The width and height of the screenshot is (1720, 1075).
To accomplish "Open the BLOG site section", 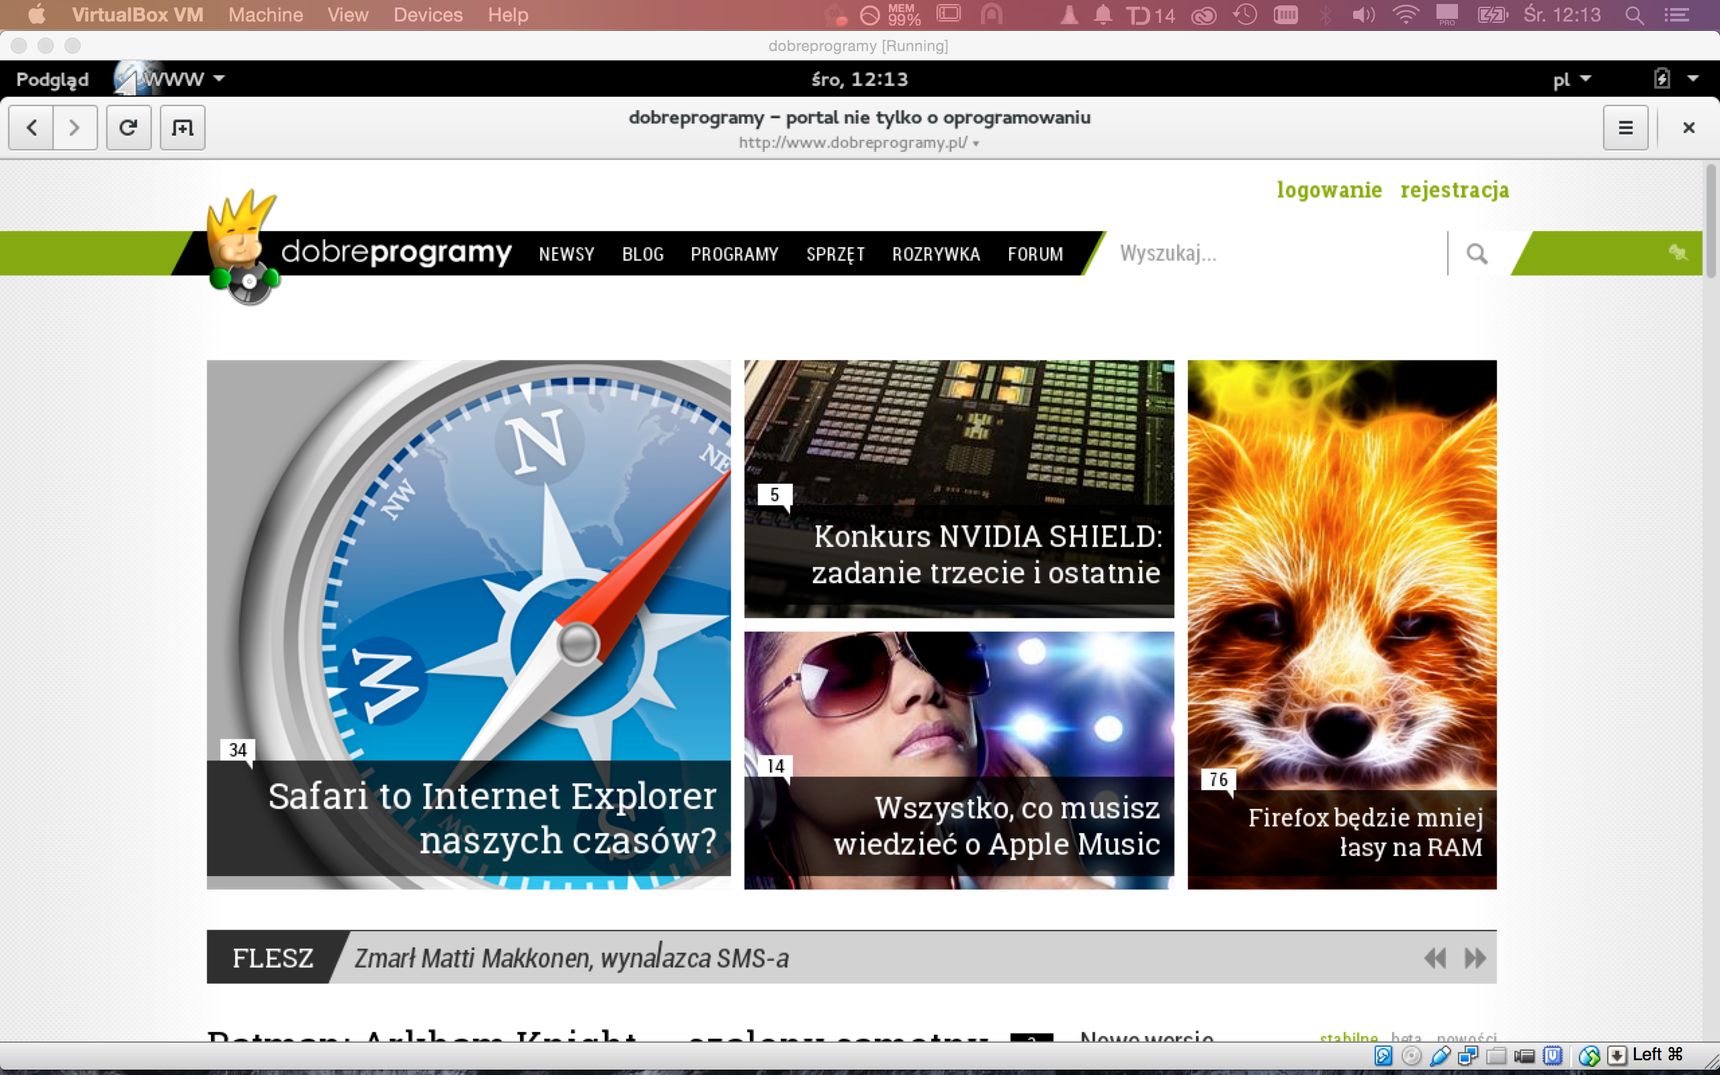I will click(643, 254).
